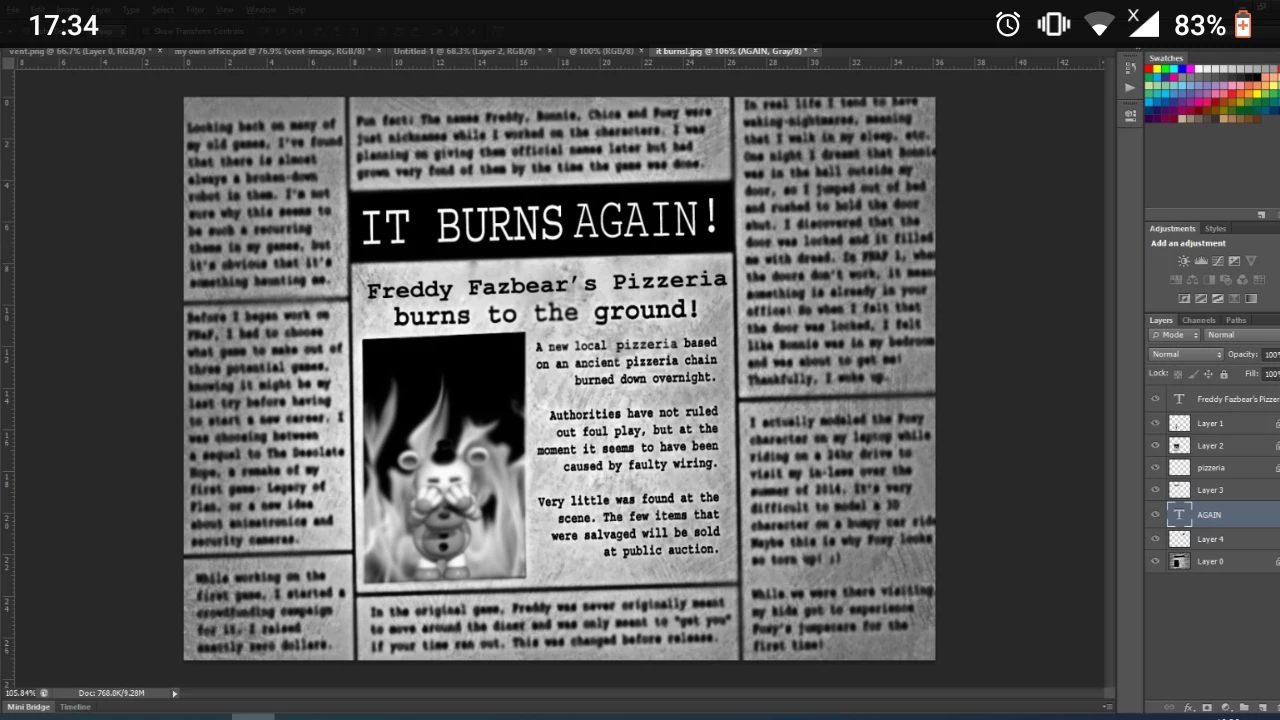1280x720 pixels.
Task: Add a Photo Filter adjustment
Action: tap(1226, 280)
